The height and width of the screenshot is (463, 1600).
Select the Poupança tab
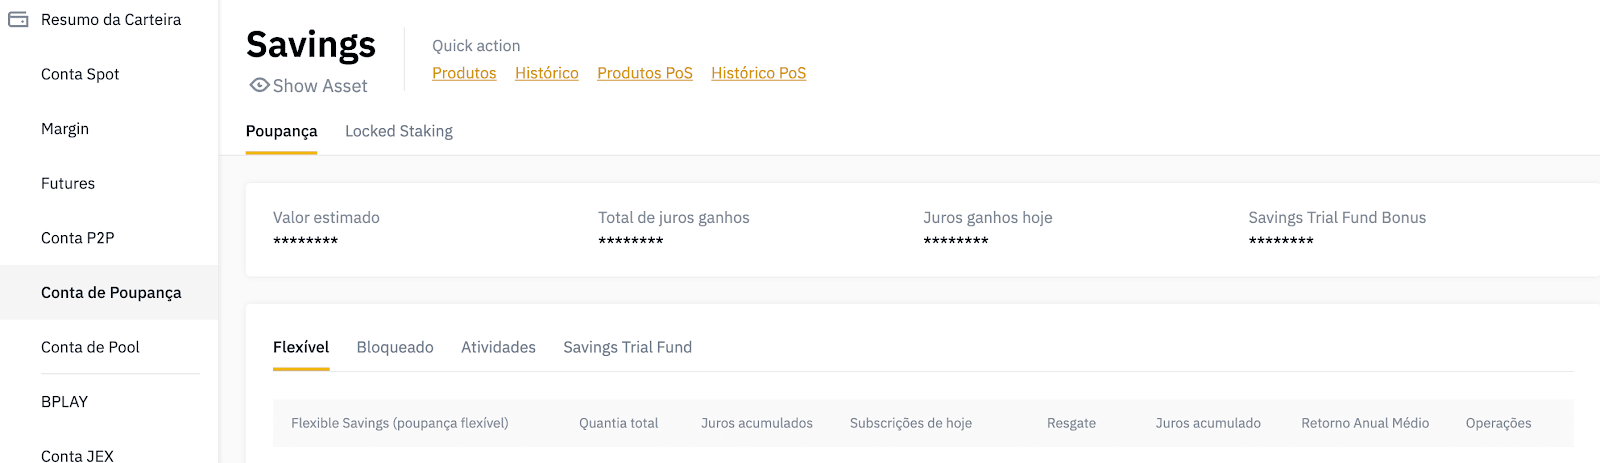point(282,131)
